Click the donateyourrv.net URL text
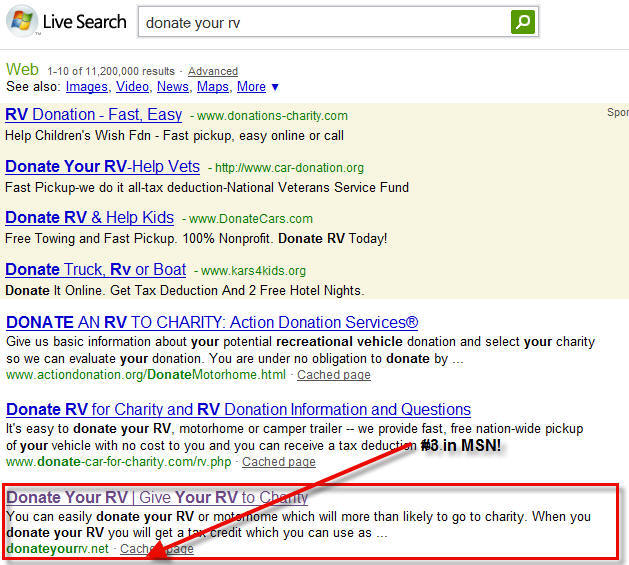 coord(57,549)
